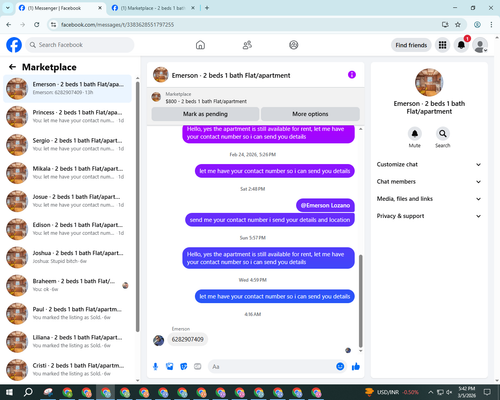500x400 pixels.
Task: Open the Friends icon in top navigation
Action: (247, 45)
